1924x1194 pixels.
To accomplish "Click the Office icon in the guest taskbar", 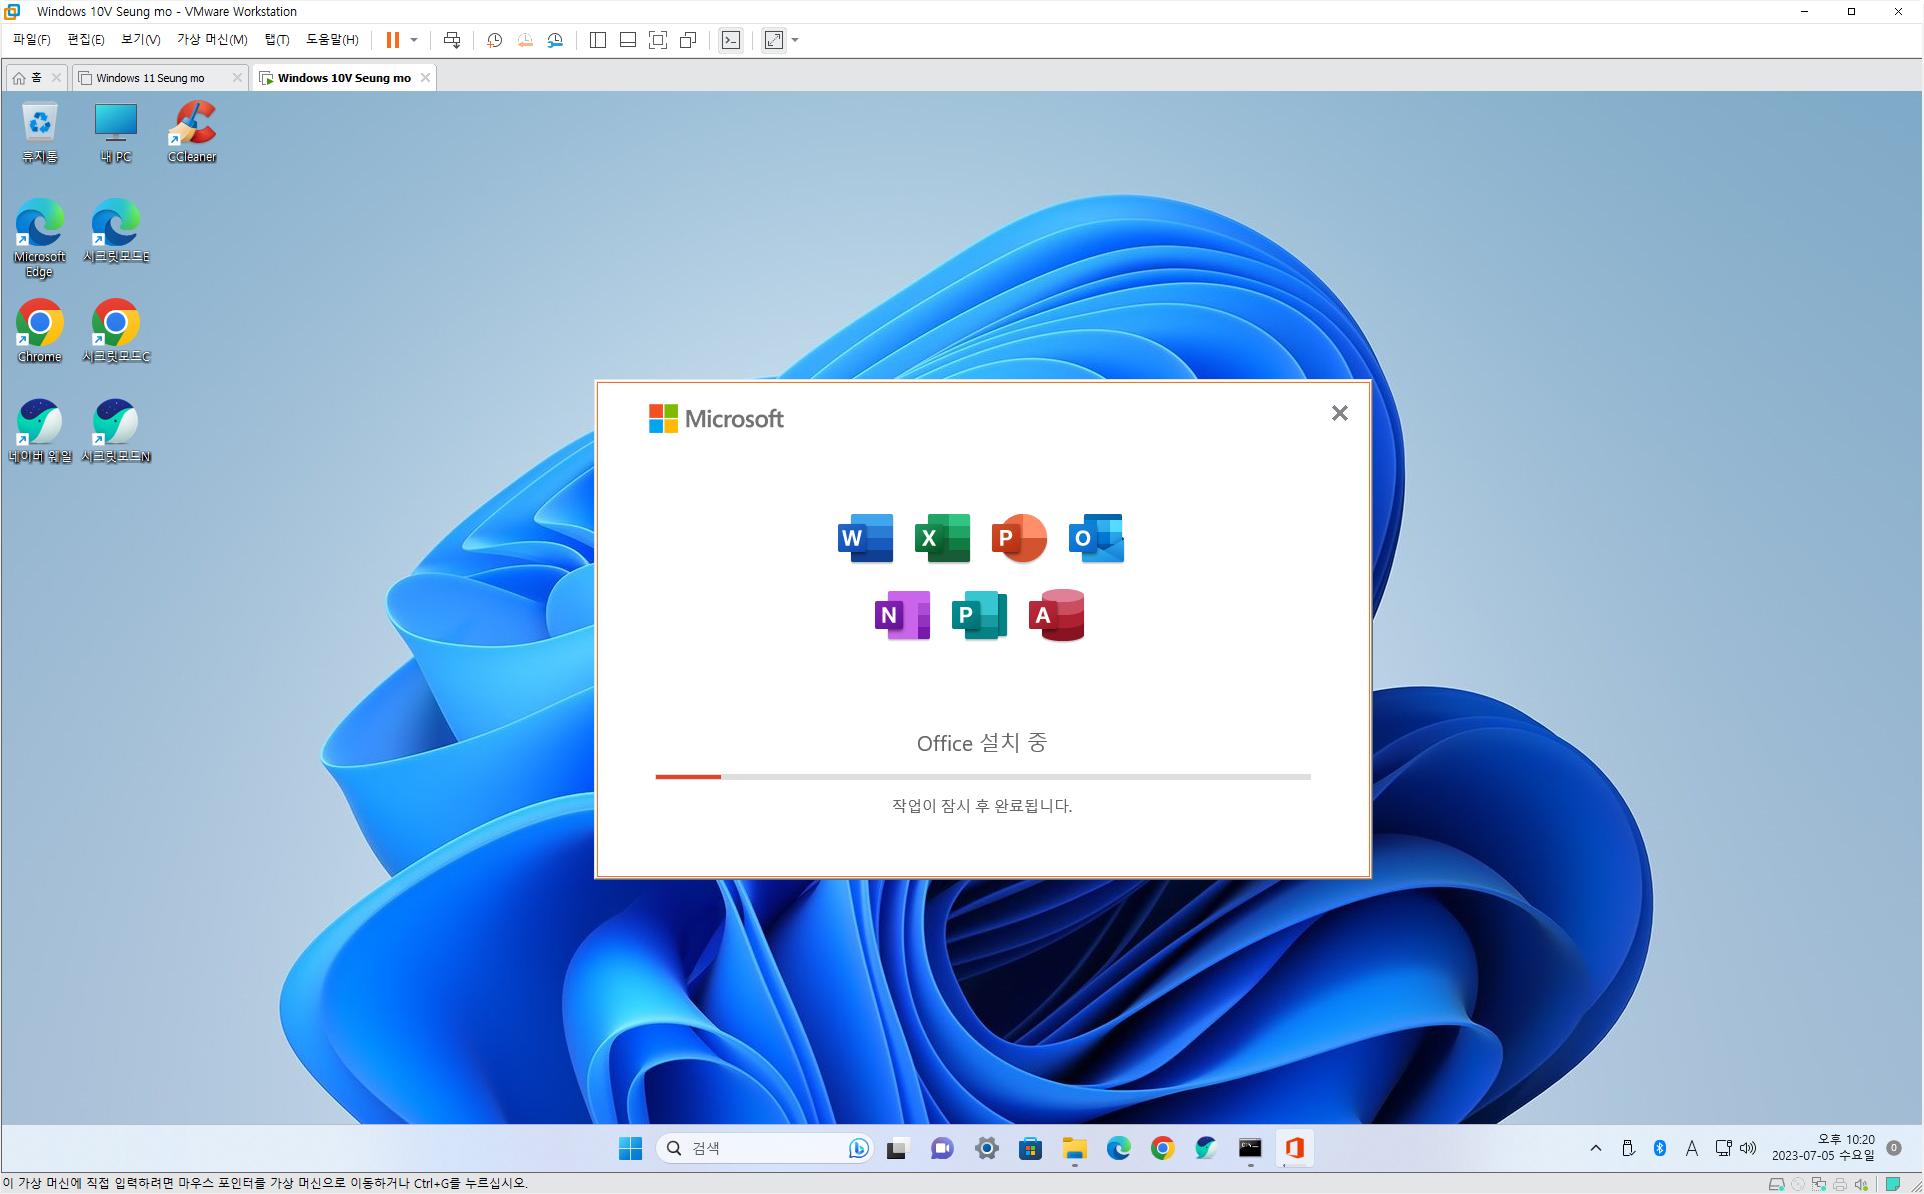I will coord(1294,1148).
